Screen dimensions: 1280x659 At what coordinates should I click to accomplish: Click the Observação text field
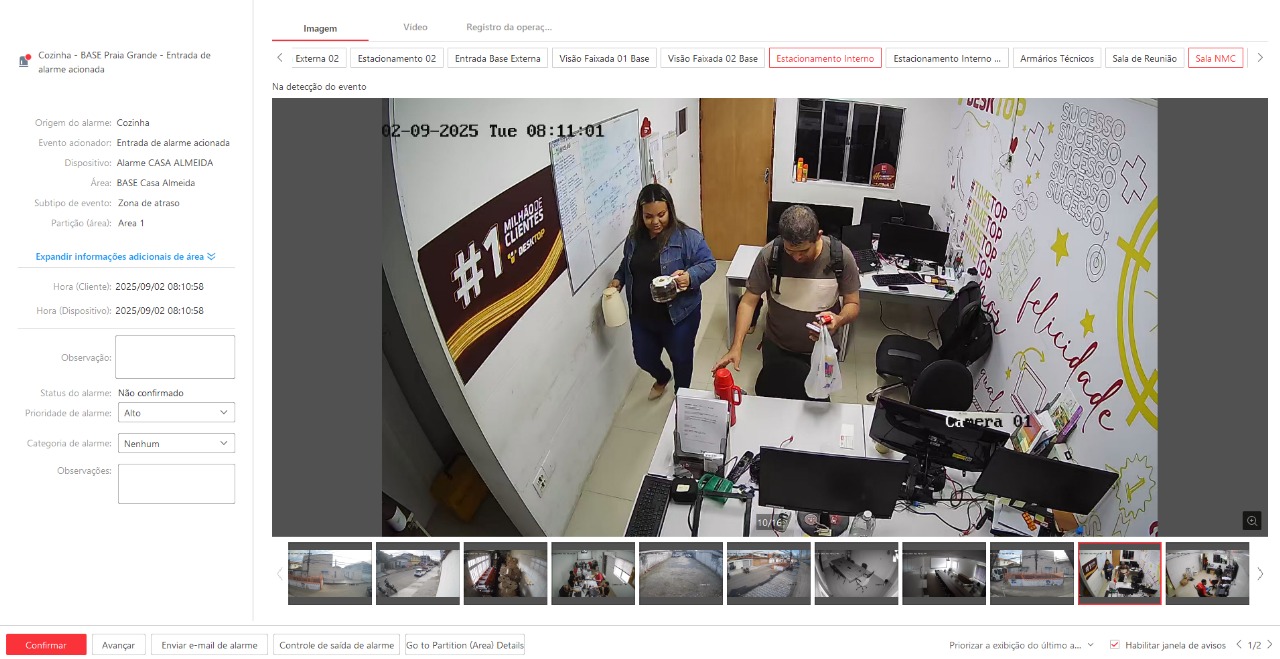click(x=176, y=357)
